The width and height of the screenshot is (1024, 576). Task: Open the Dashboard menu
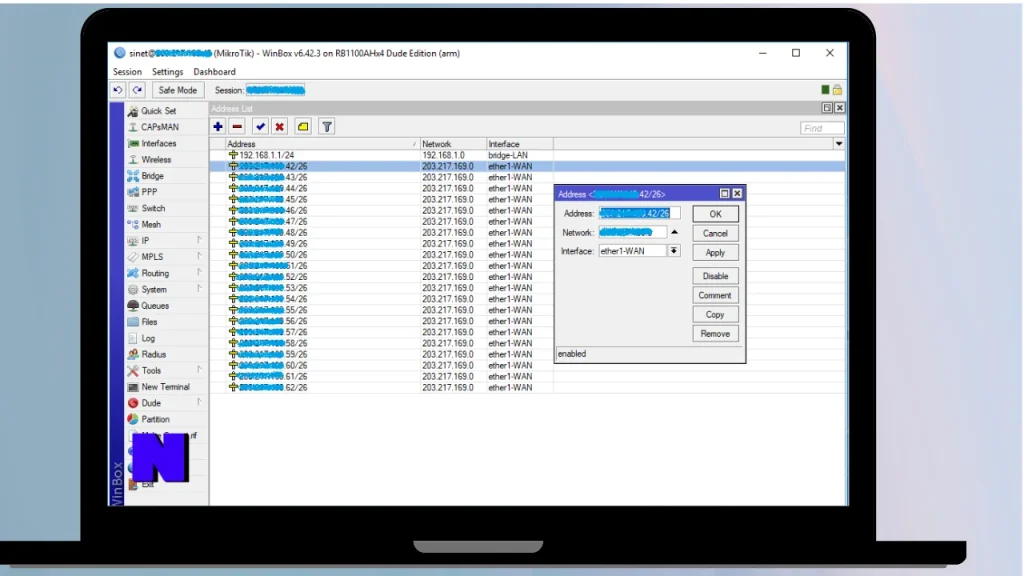click(214, 72)
